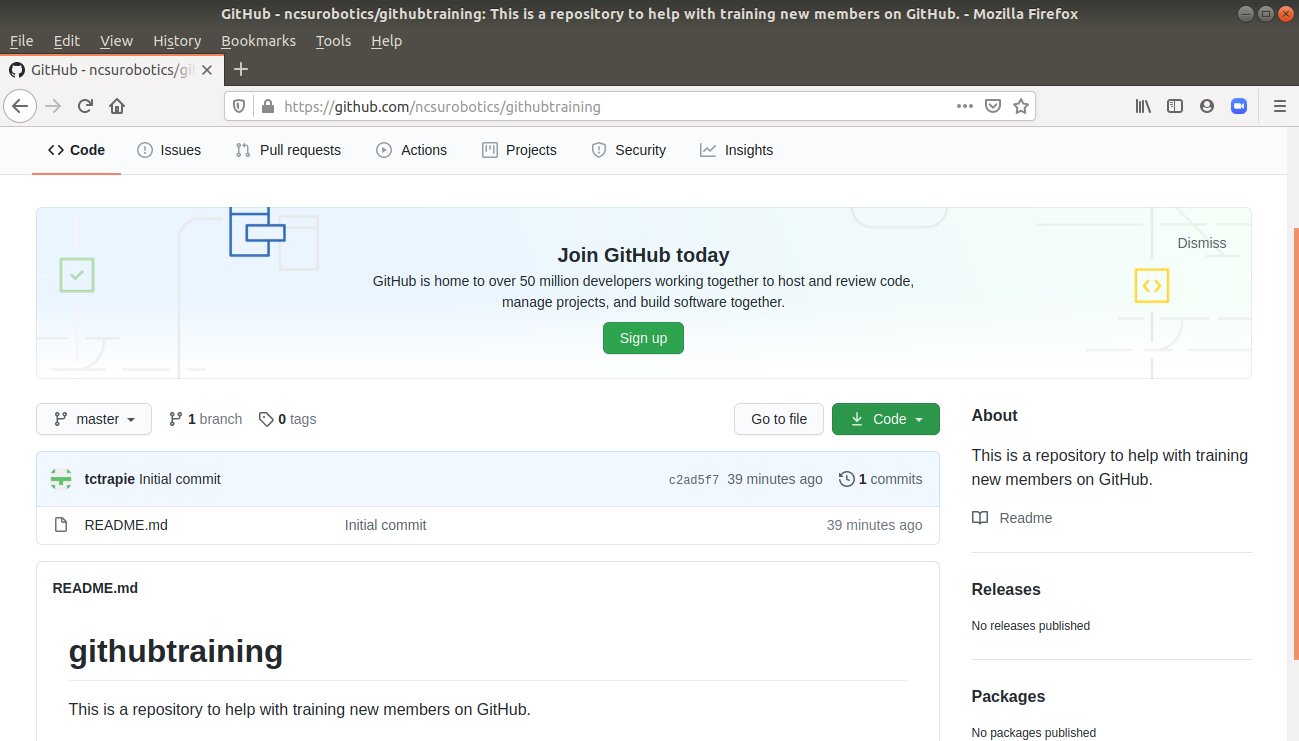Open the Bookmarks menu
Viewport: 1299px width, 741px height.
click(x=258, y=41)
